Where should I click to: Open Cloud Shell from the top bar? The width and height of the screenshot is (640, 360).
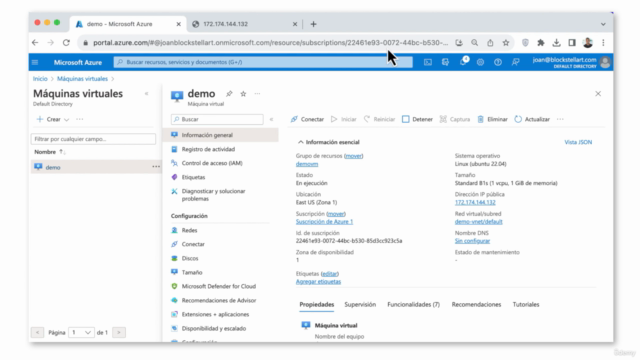coord(428,62)
